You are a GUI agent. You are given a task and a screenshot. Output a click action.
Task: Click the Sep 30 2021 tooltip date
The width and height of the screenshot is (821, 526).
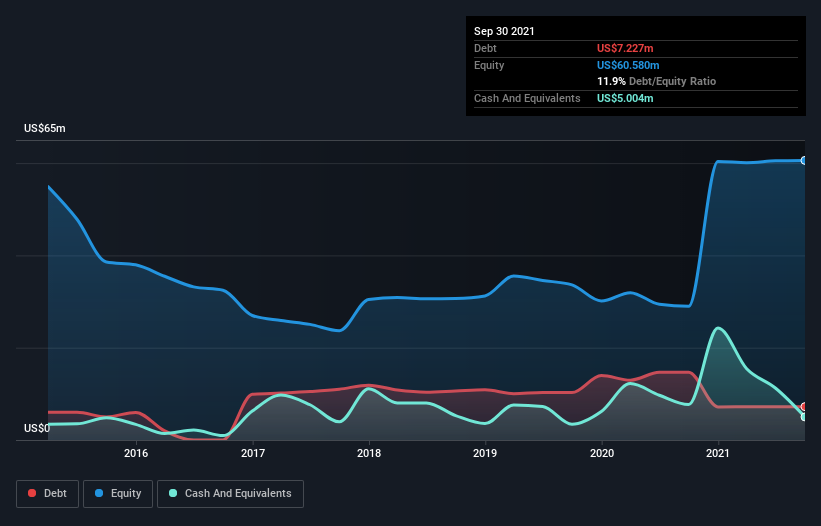(x=504, y=31)
